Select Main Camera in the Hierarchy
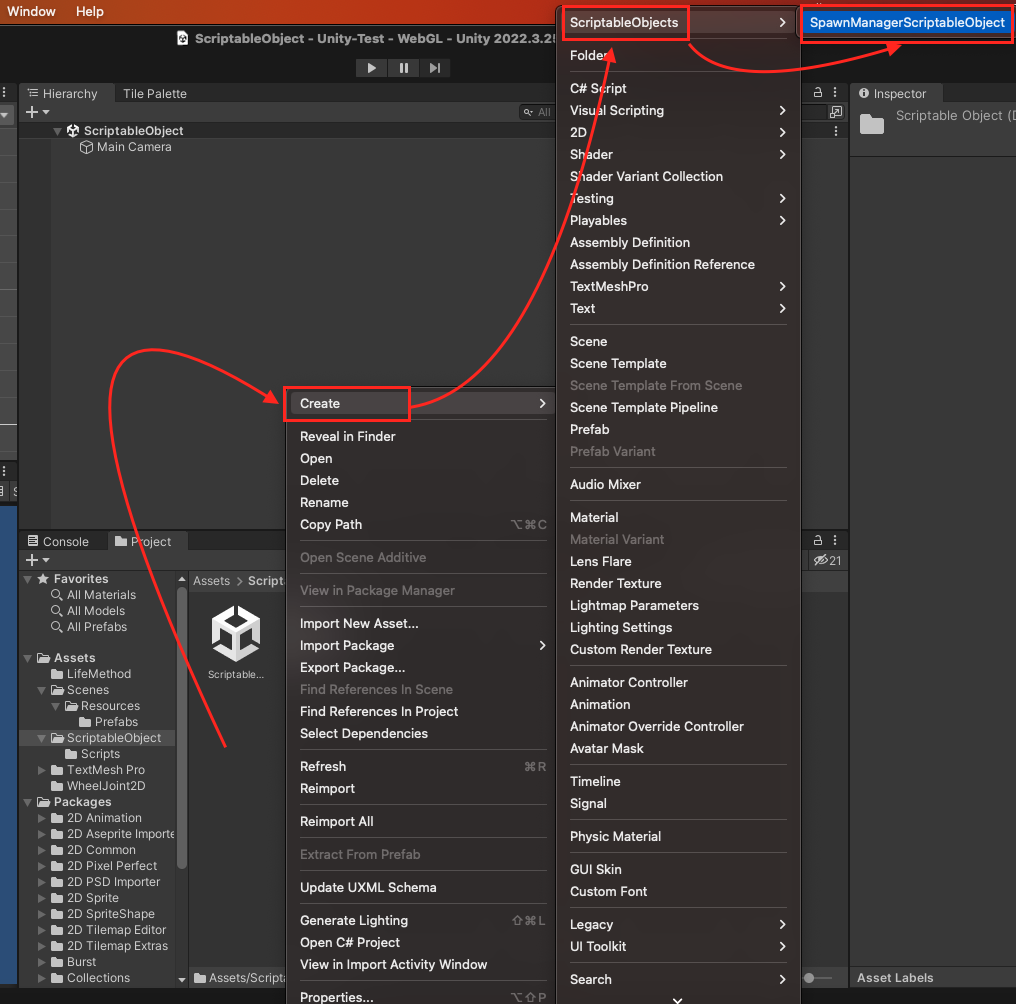Image resolution: width=1016 pixels, height=1004 pixels. (134, 147)
